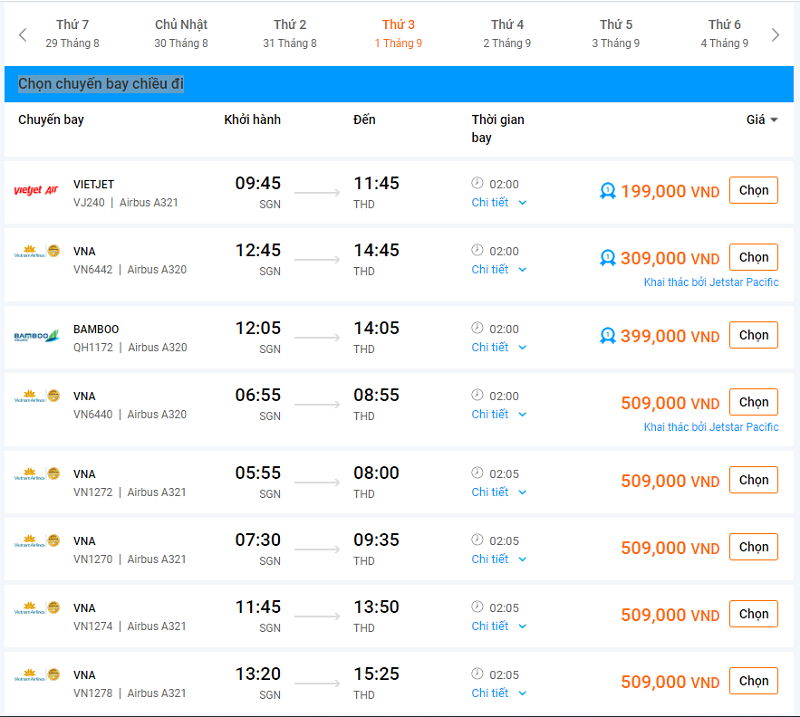The height and width of the screenshot is (717, 800).
Task: Click the Khởi hành column header
Action: tap(252, 120)
